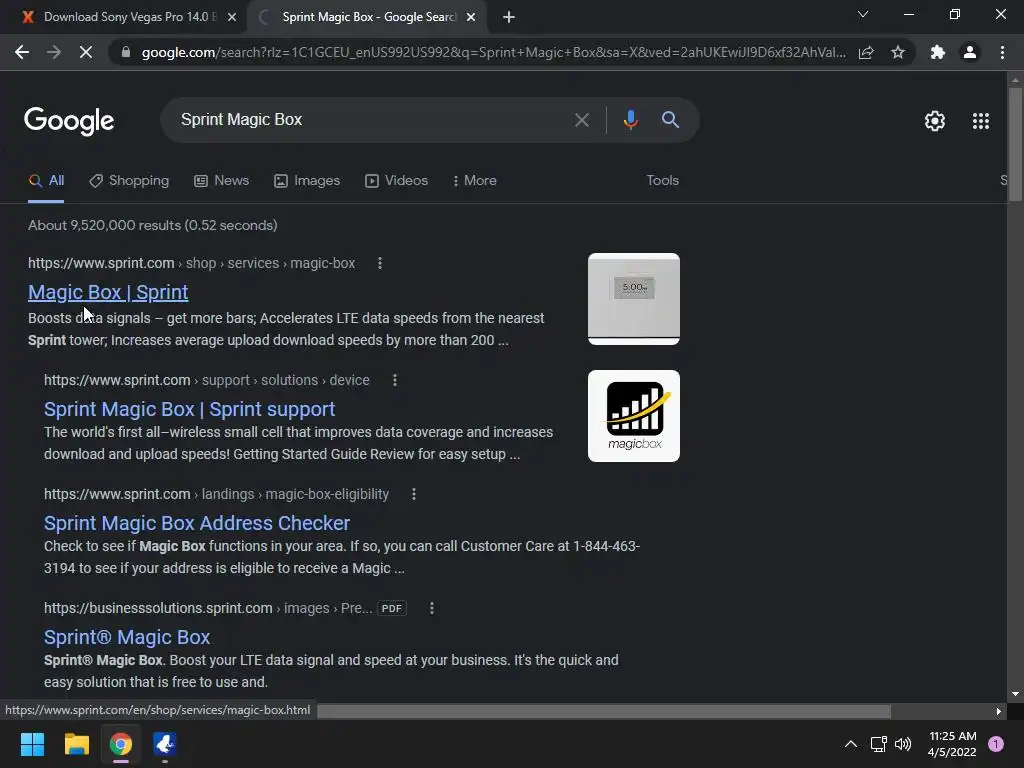The image size is (1024, 768).
Task: Open the Chrome extensions puzzle menu
Action: tap(938, 52)
